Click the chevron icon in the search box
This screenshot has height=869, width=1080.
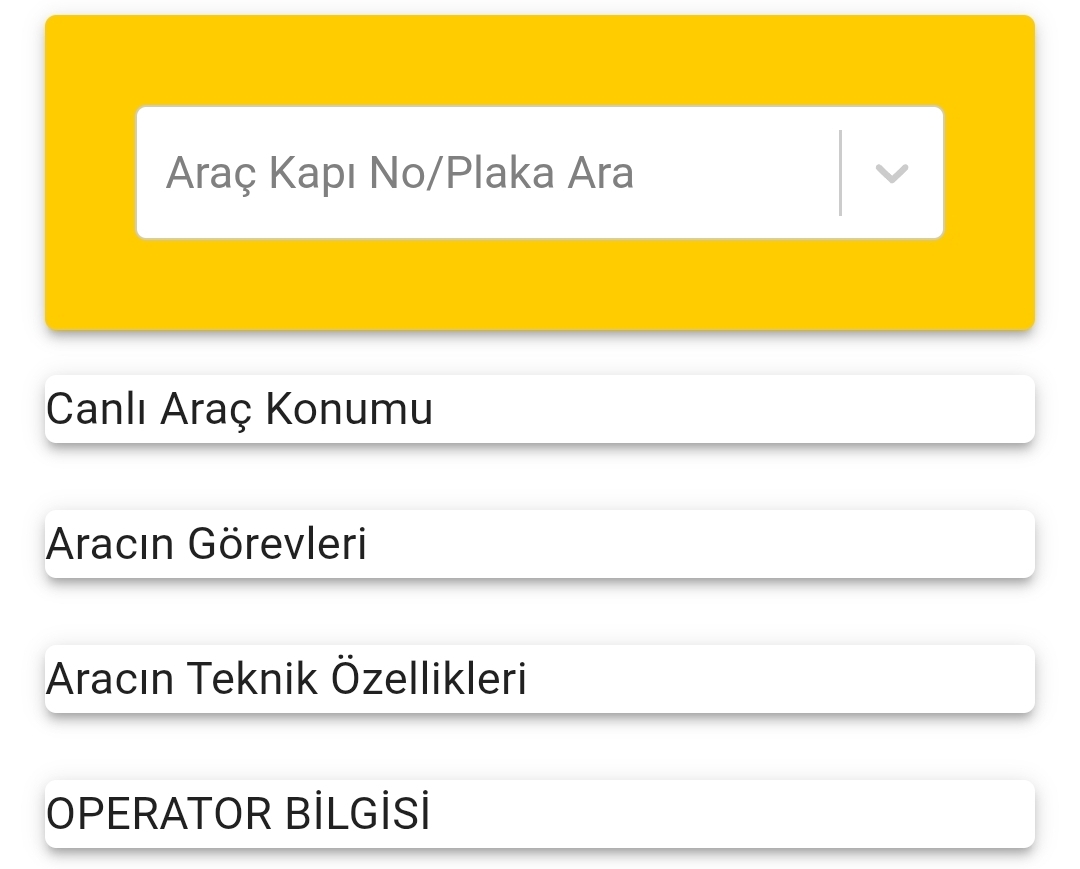891,173
